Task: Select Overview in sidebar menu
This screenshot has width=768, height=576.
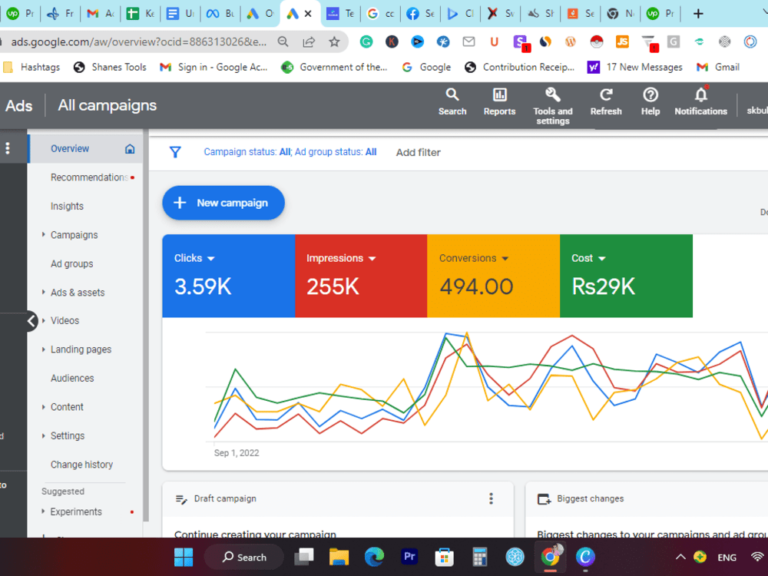Action: [86, 148]
